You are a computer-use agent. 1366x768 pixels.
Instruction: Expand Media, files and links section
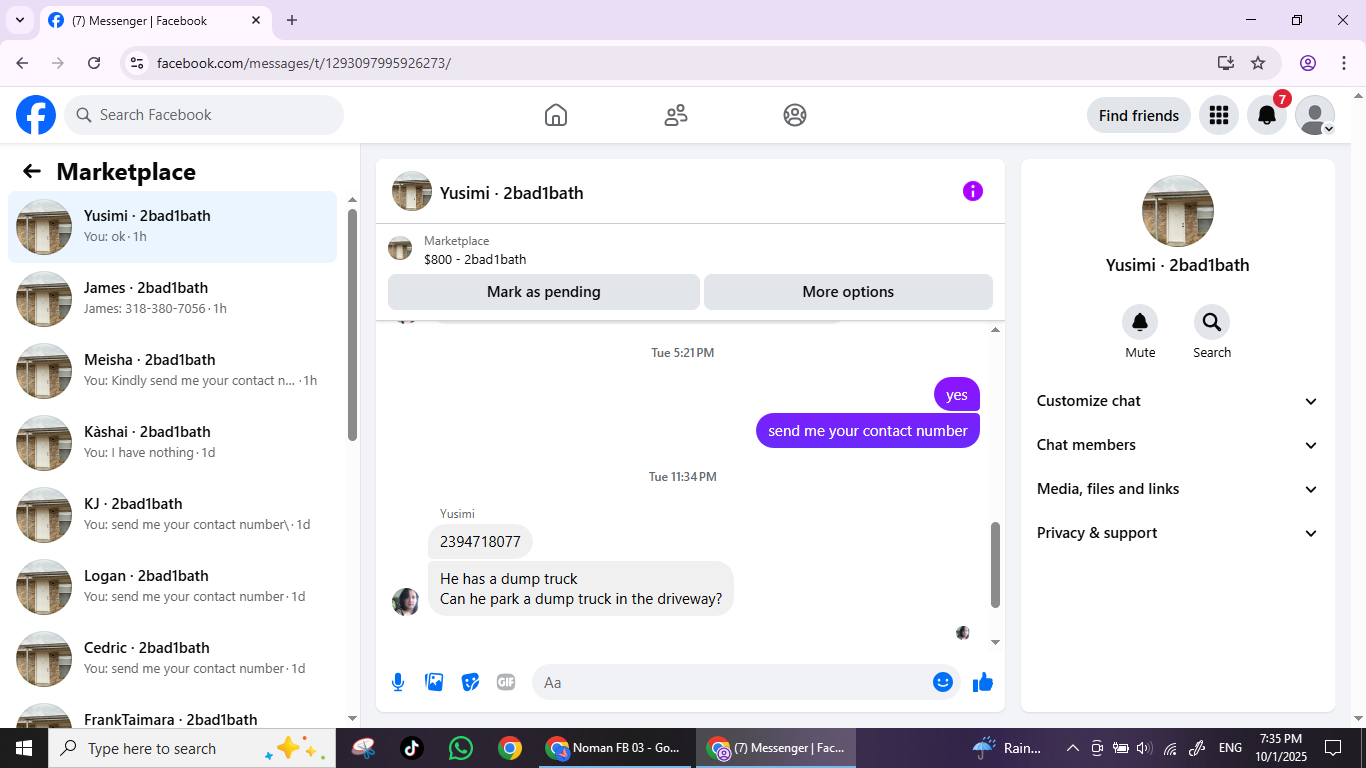(x=1178, y=489)
